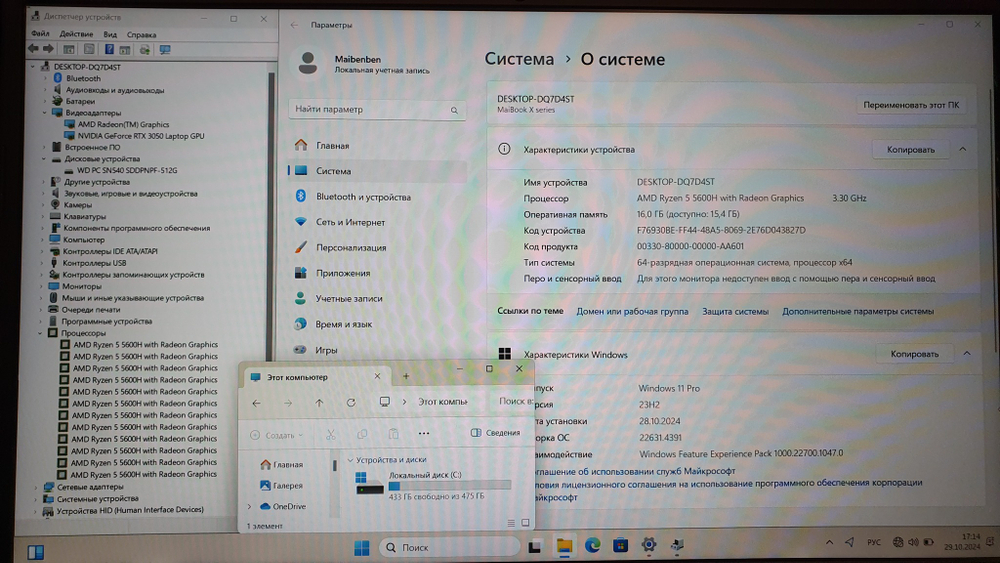Open Microsoft Store from taskbar
Screen dimensions: 1000x563
click(621, 545)
